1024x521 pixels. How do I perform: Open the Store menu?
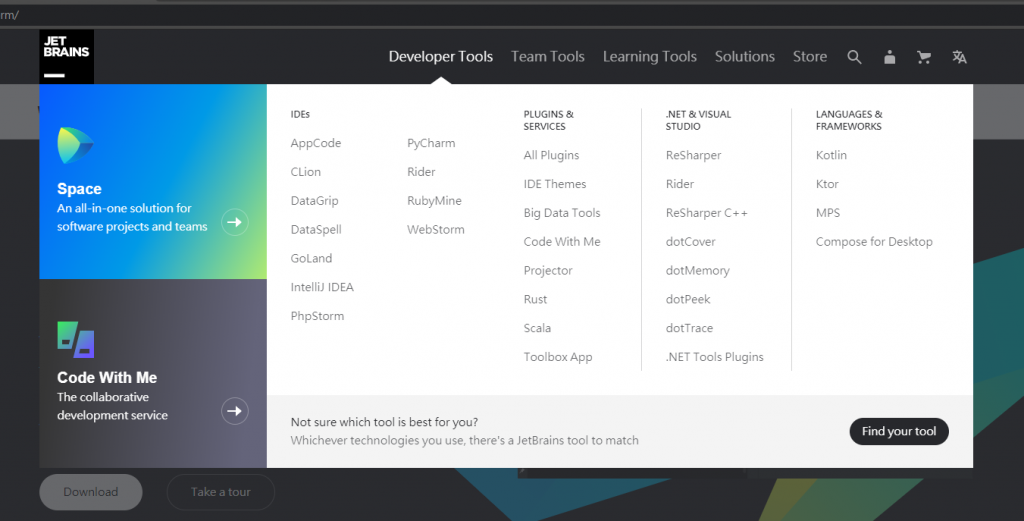click(x=810, y=57)
